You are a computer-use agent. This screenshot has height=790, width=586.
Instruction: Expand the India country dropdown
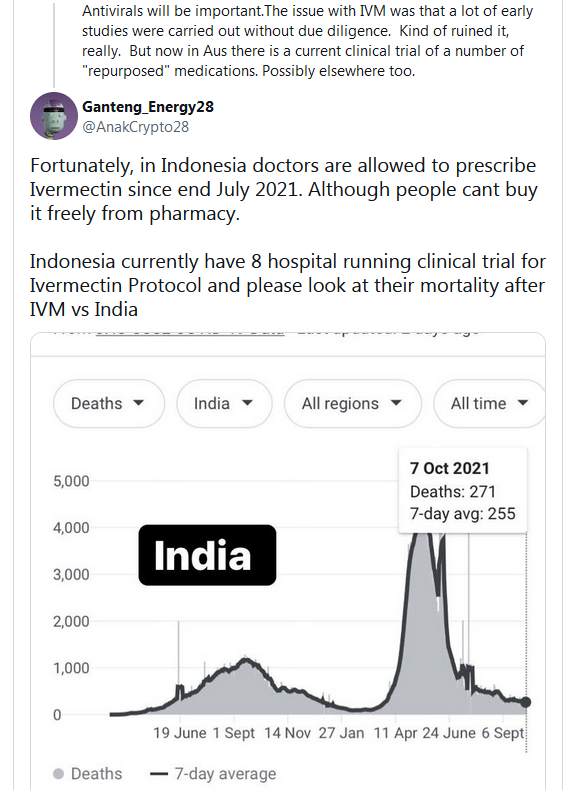[224, 404]
